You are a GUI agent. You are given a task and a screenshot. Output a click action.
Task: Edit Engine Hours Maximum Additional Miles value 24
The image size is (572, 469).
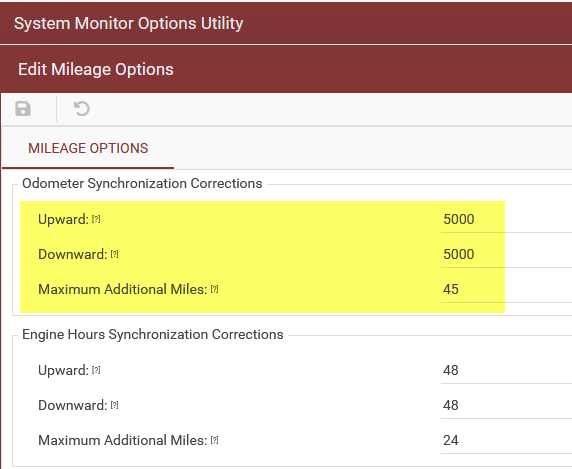[x=506, y=441]
